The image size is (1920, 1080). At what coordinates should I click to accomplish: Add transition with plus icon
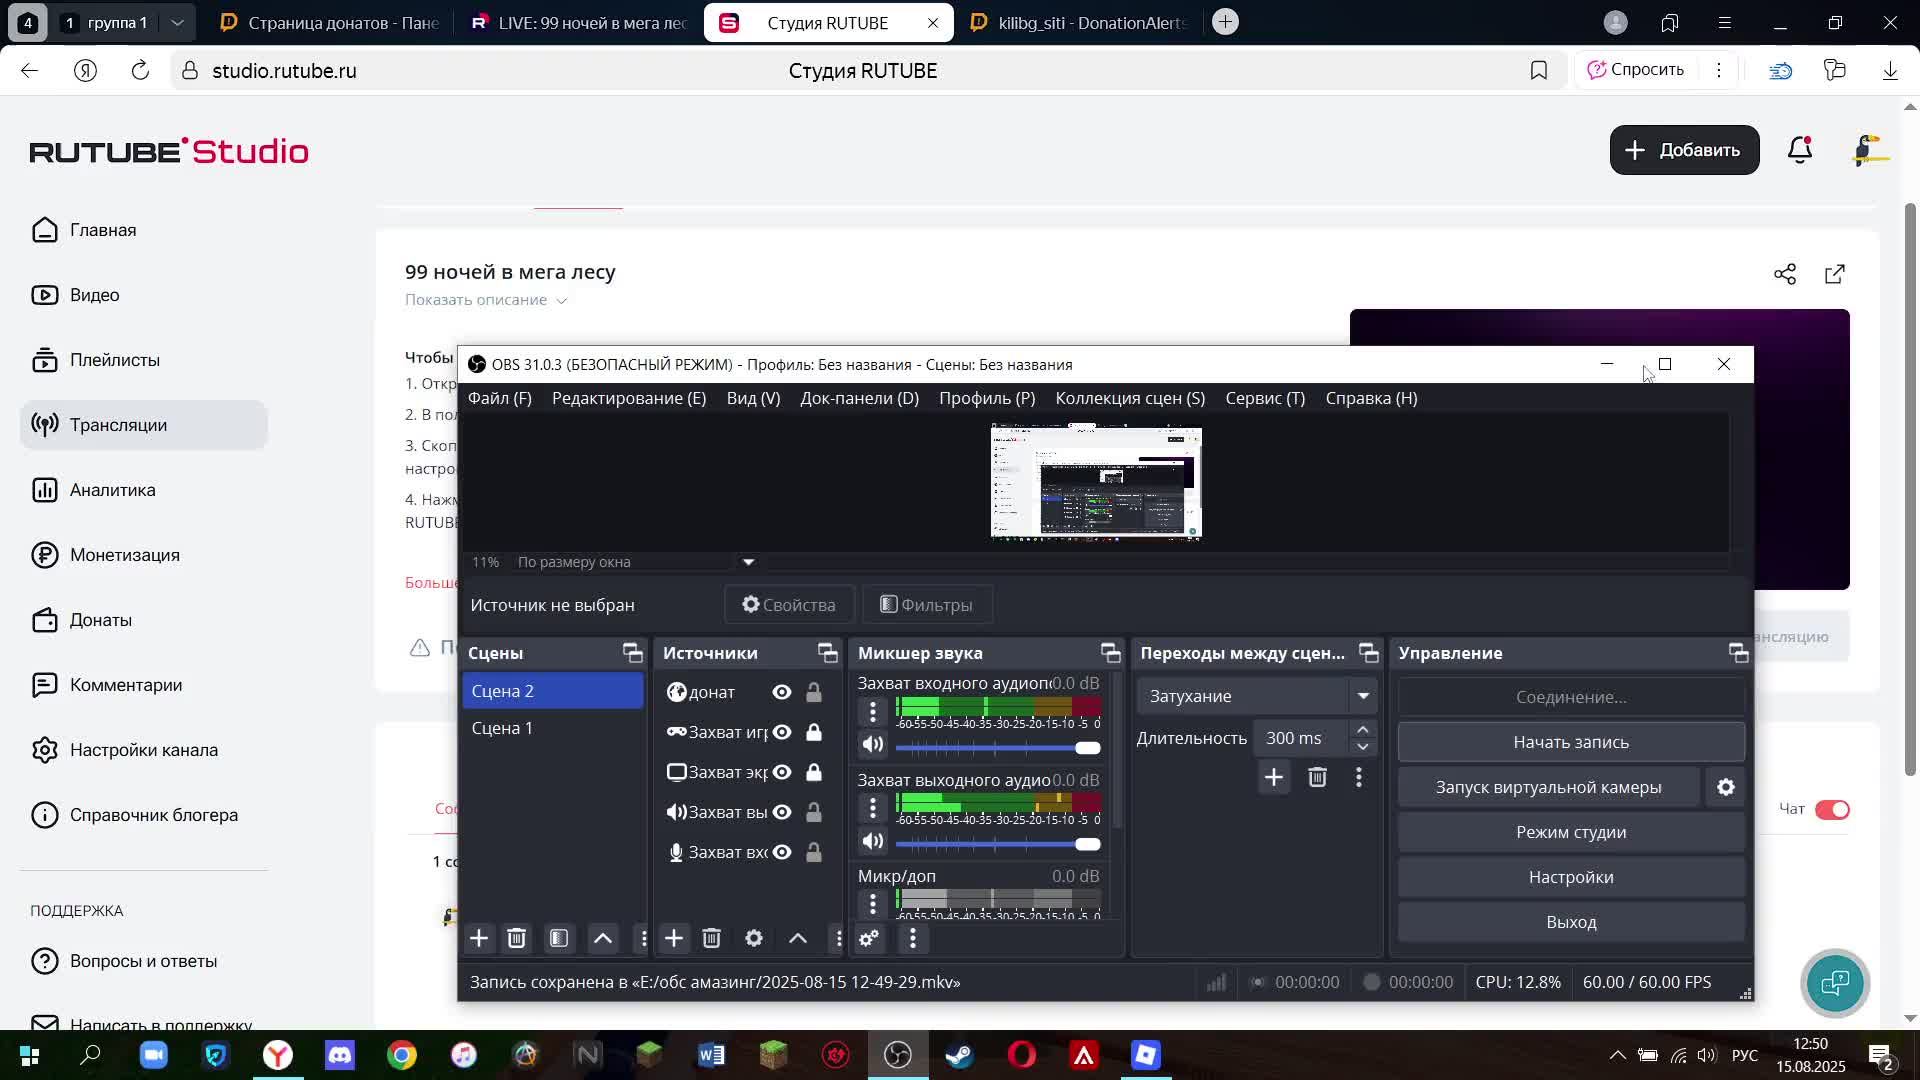tap(1273, 777)
